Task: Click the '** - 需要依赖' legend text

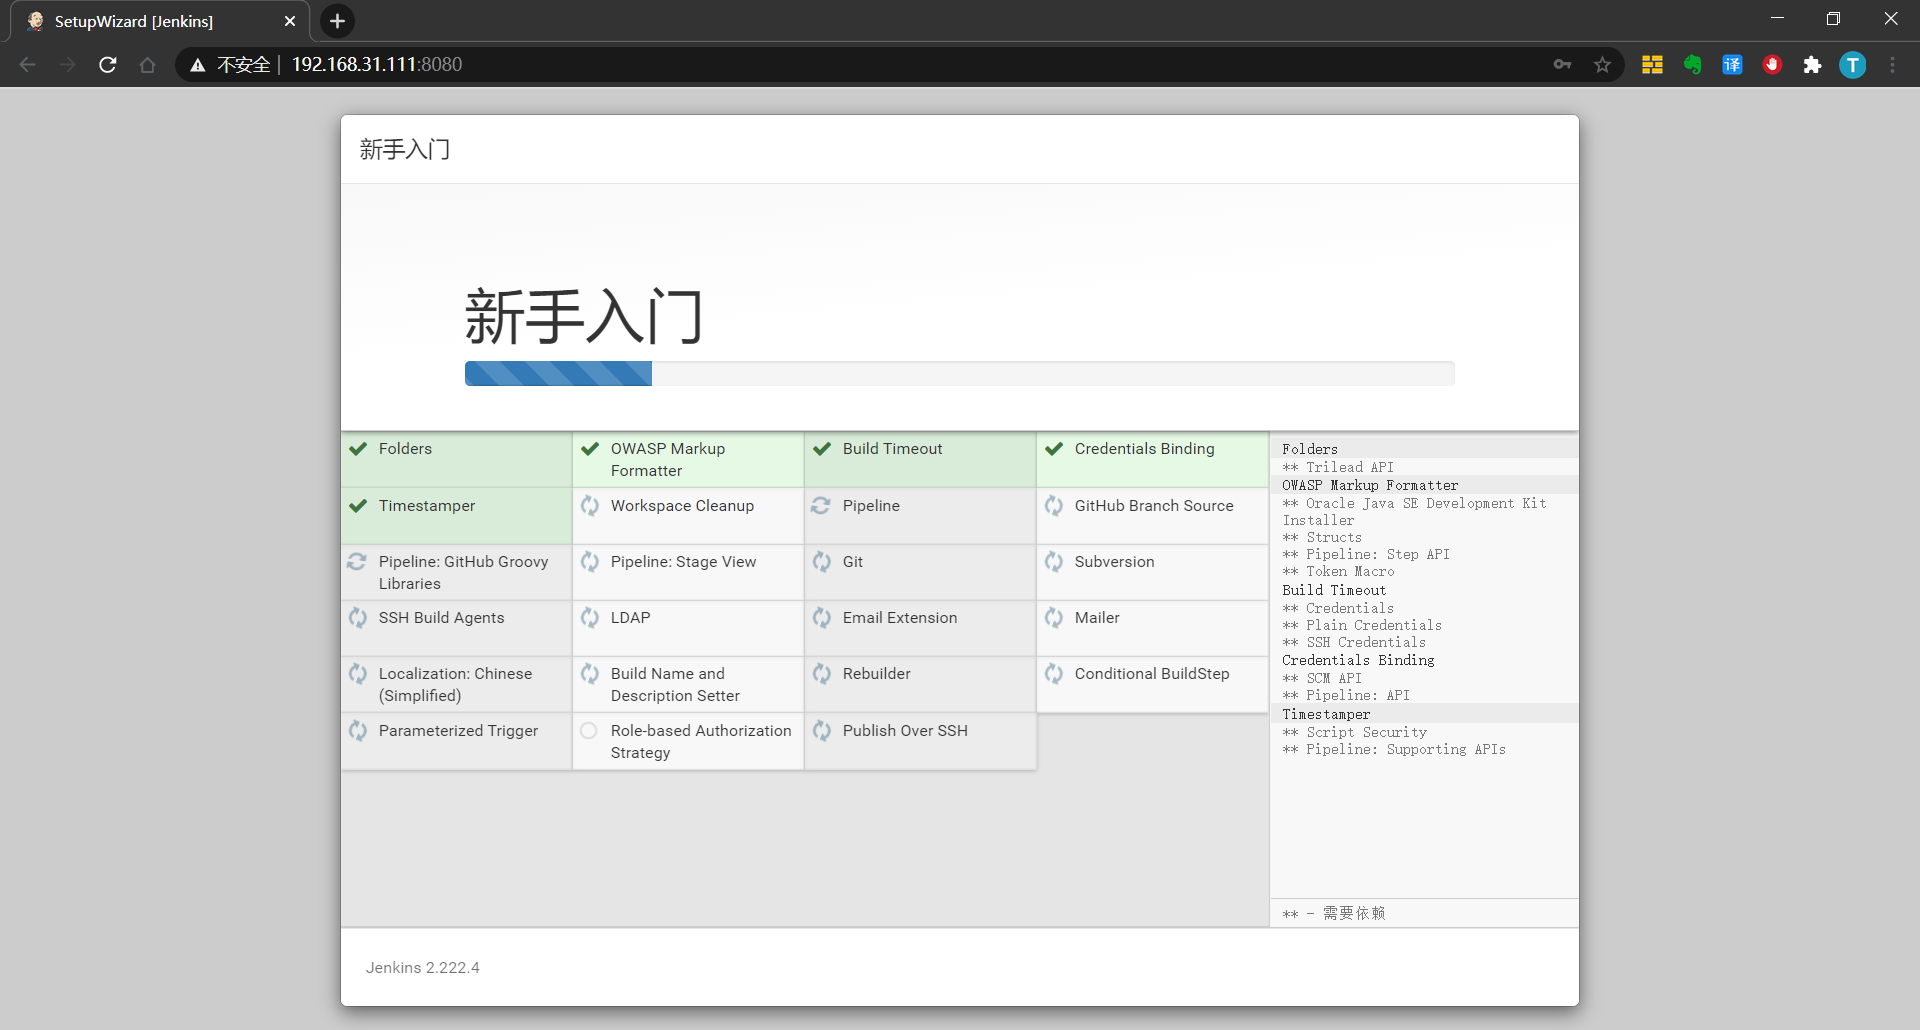Action: 1334,913
